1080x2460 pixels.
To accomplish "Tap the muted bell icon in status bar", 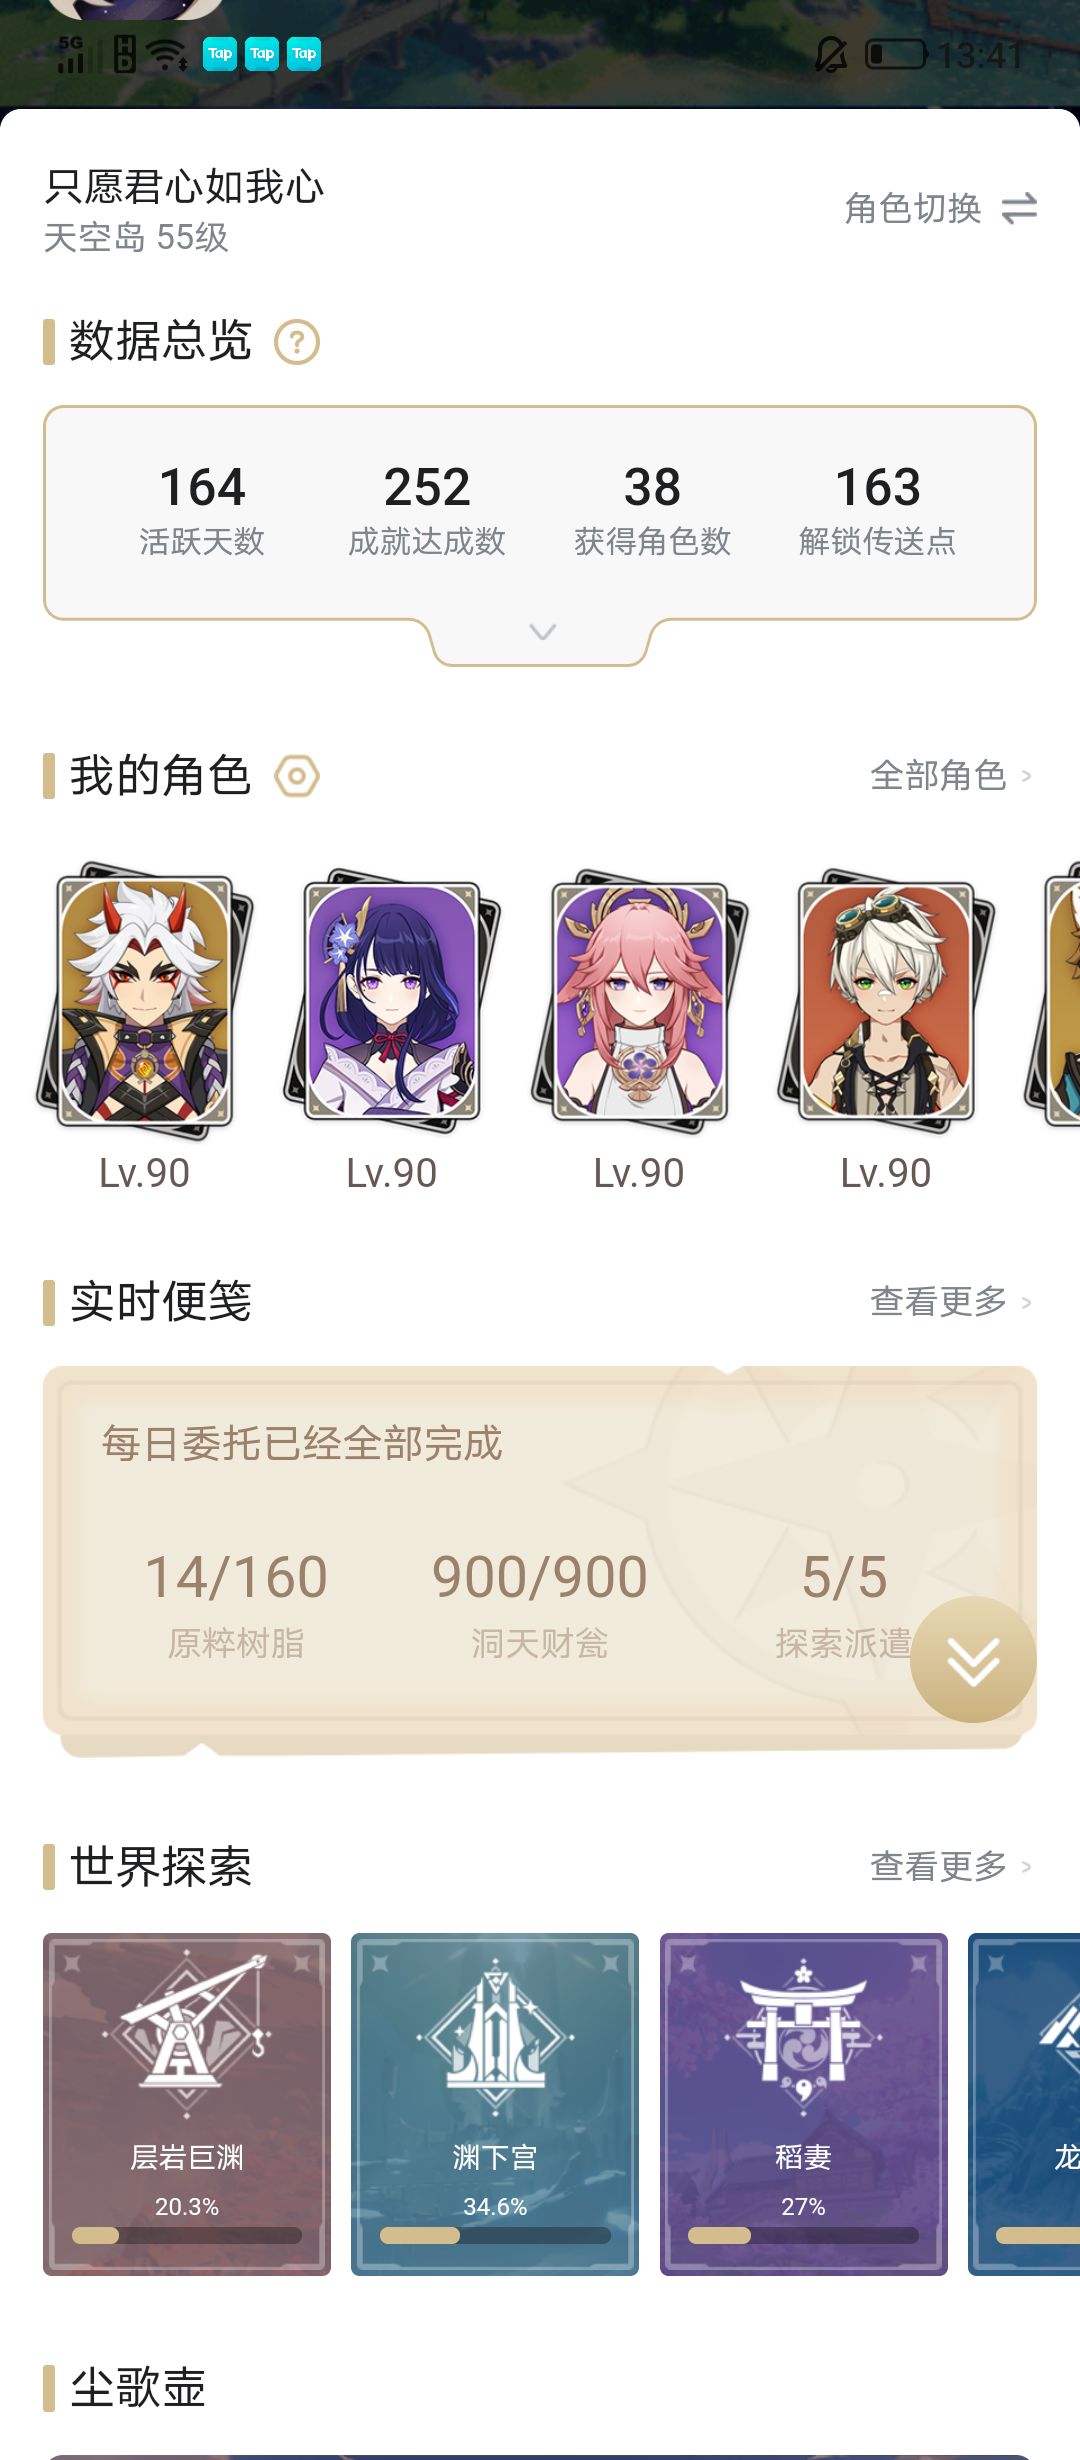I will click(830, 54).
